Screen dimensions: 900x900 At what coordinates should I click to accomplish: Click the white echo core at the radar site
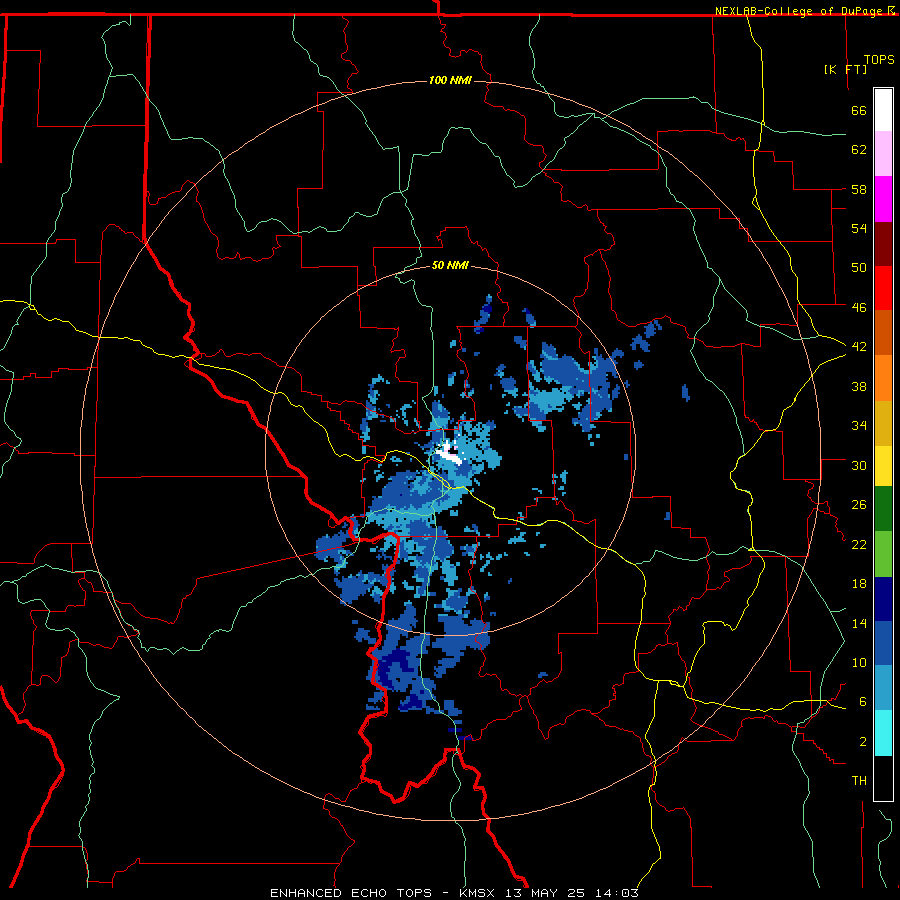(449, 453)
